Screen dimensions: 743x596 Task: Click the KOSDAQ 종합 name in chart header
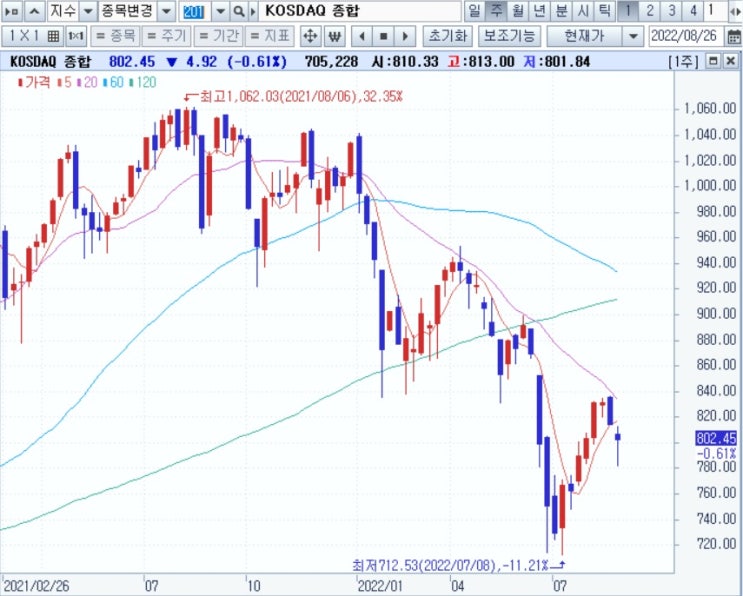[x=50, y=62]
